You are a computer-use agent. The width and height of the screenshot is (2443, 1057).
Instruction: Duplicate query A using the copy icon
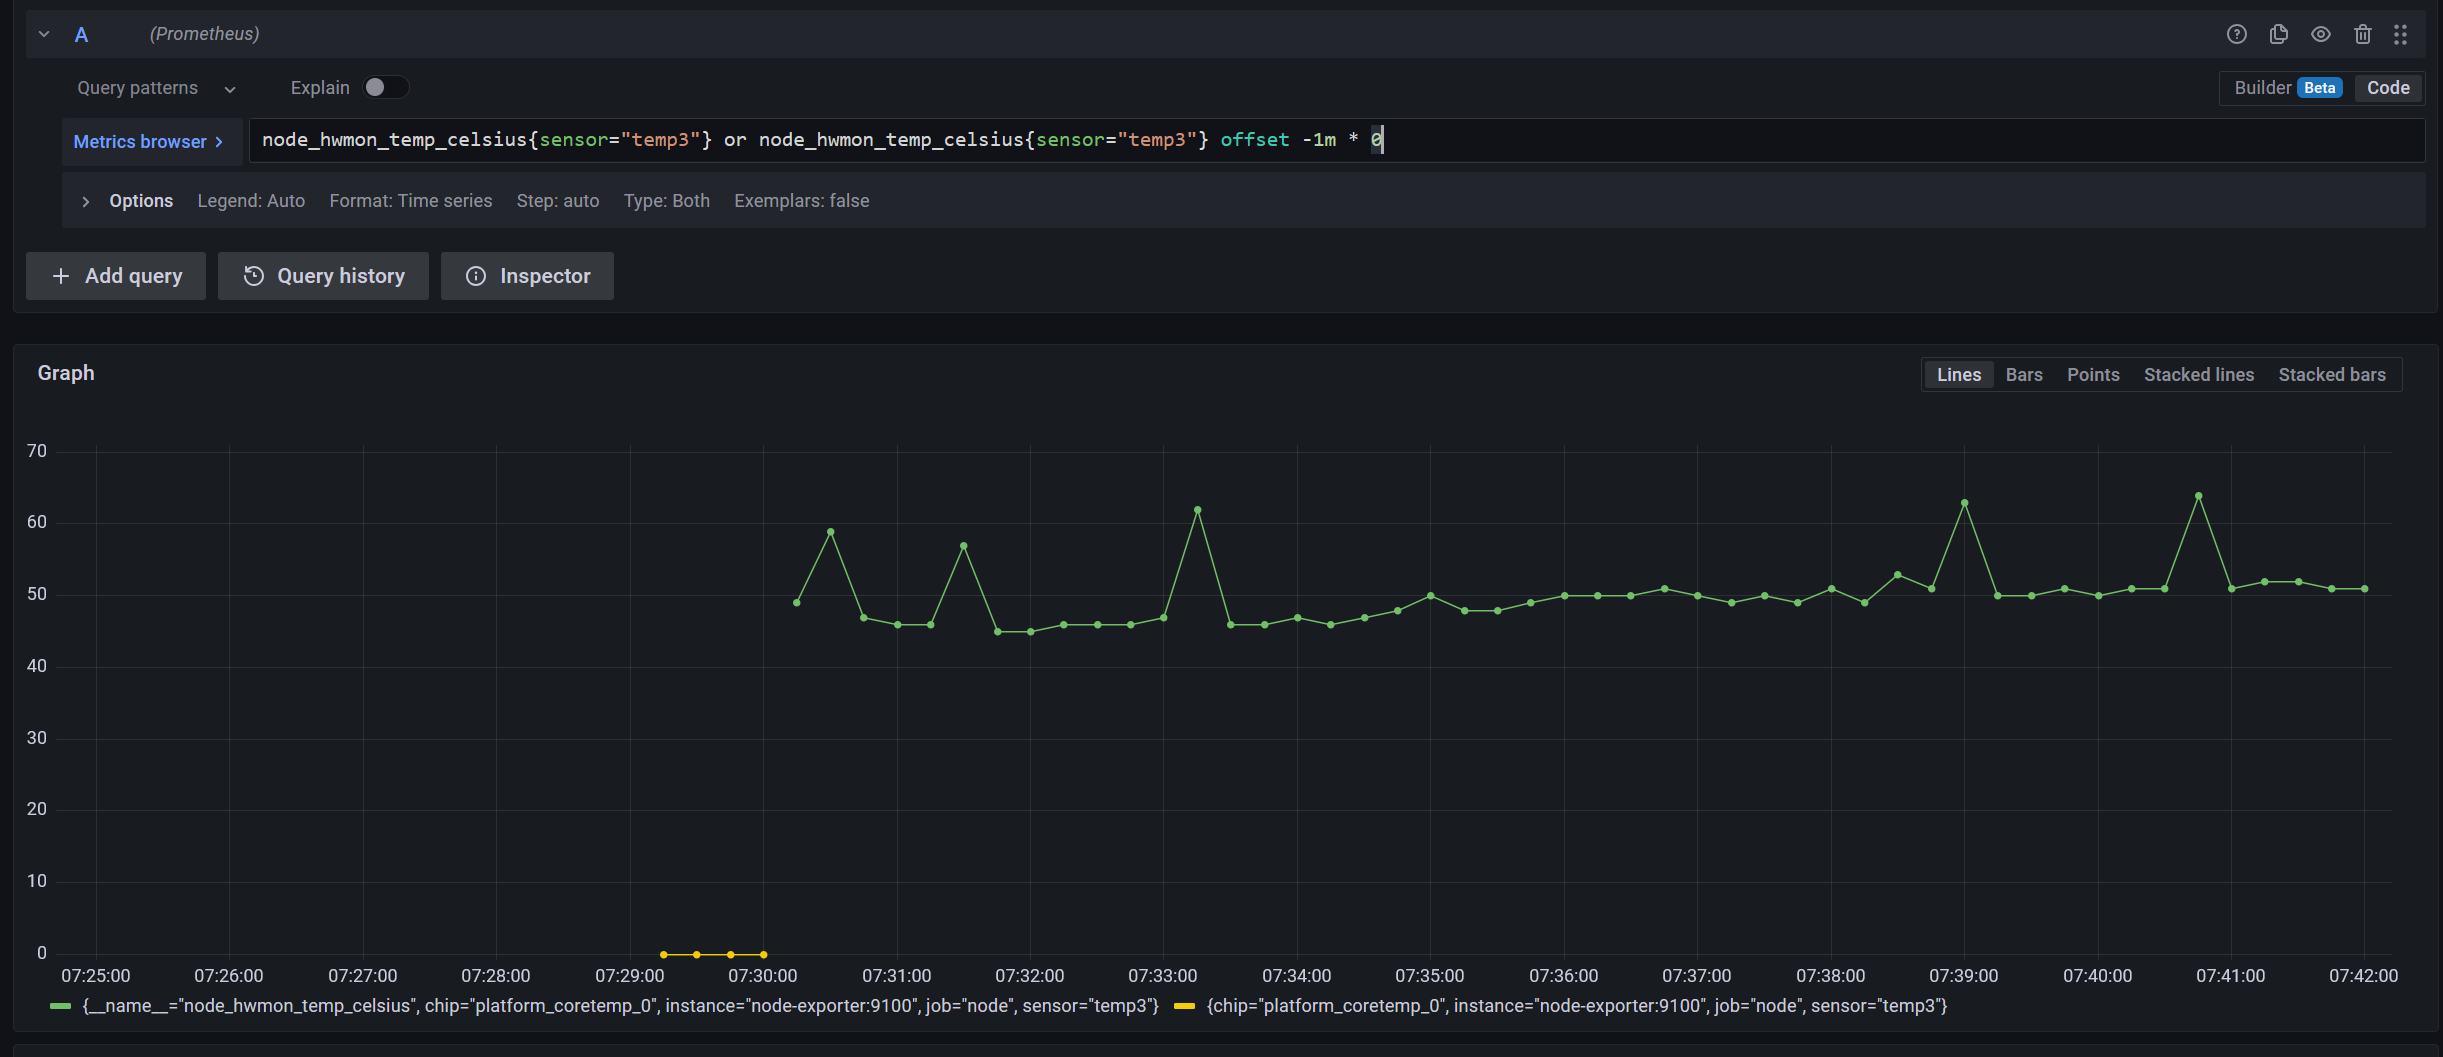point(2278,33)
